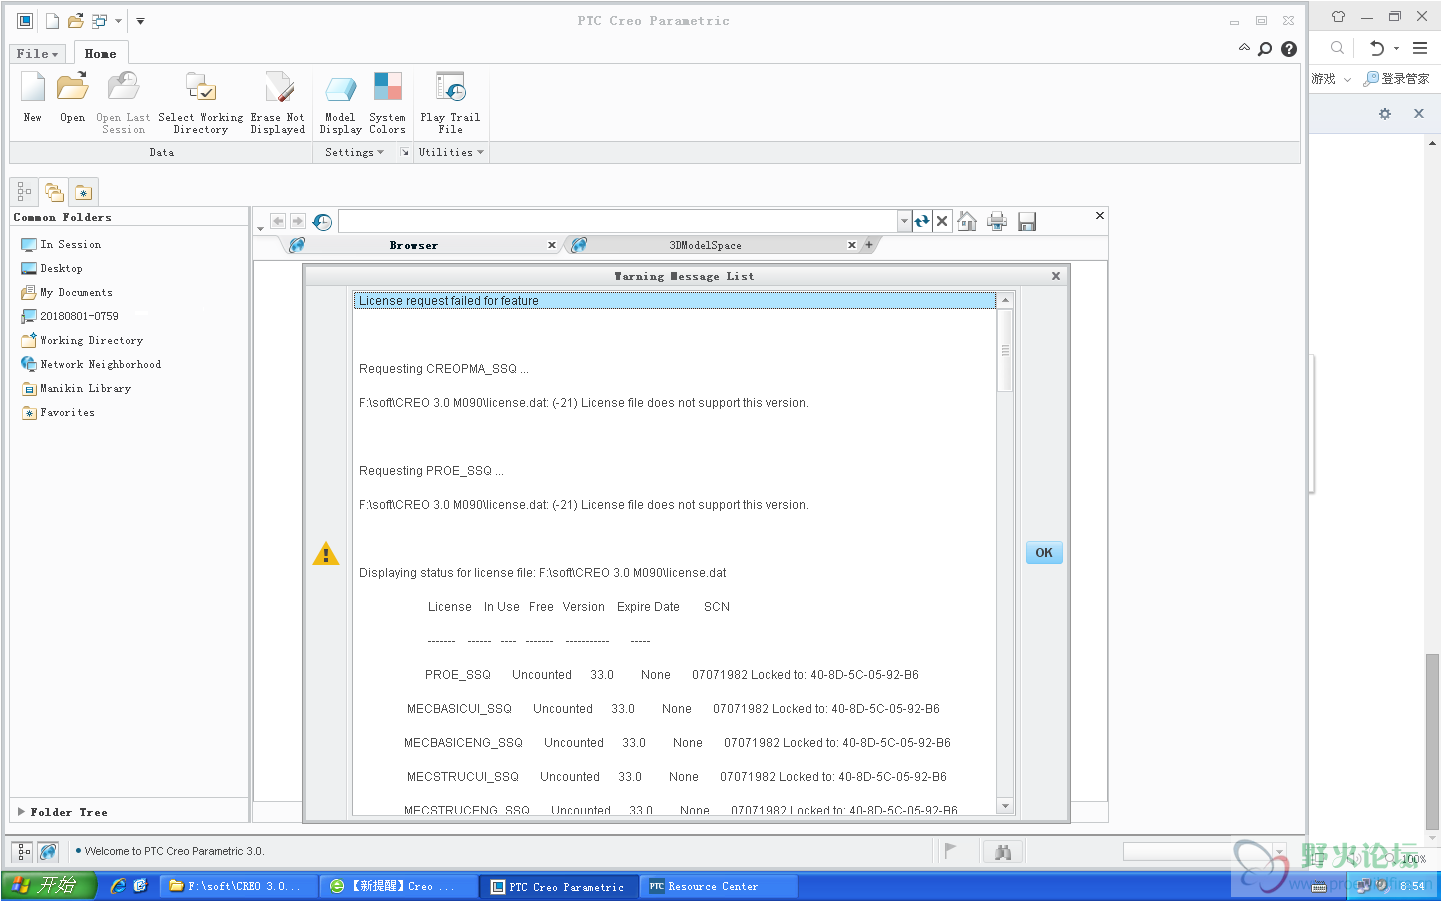Image resolution: width=1442 pixels, height=902 pixels.
Task: Click in the browser address field
Action: tap(617, 221)
